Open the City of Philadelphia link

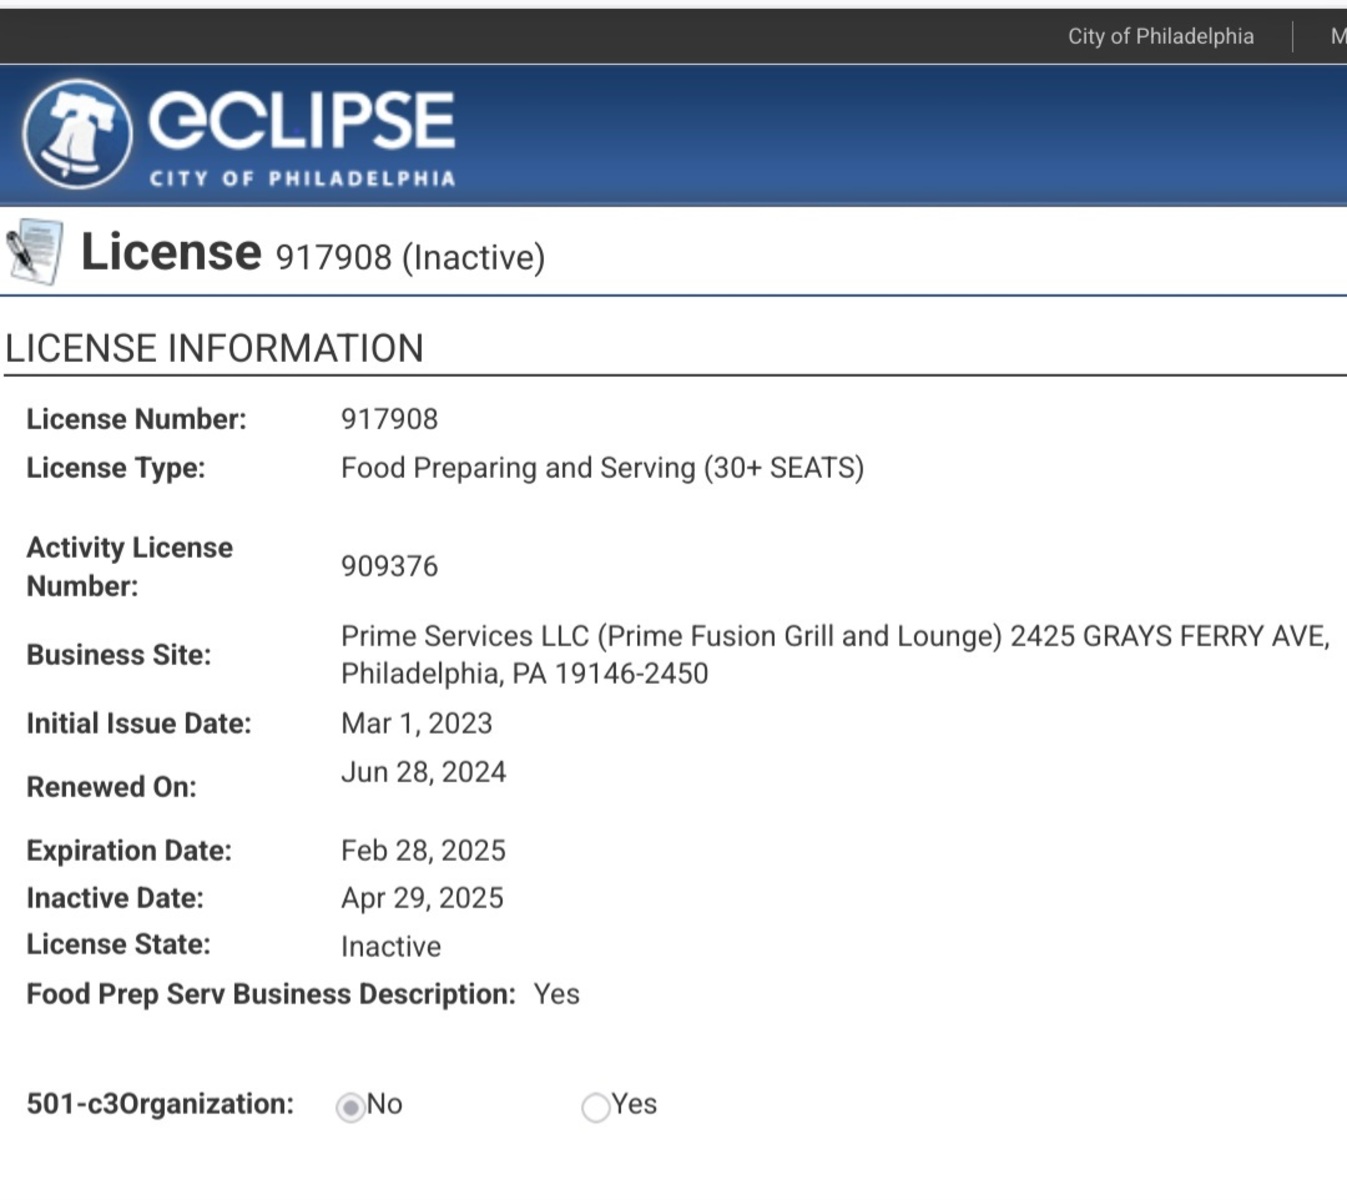[1160, 37]
